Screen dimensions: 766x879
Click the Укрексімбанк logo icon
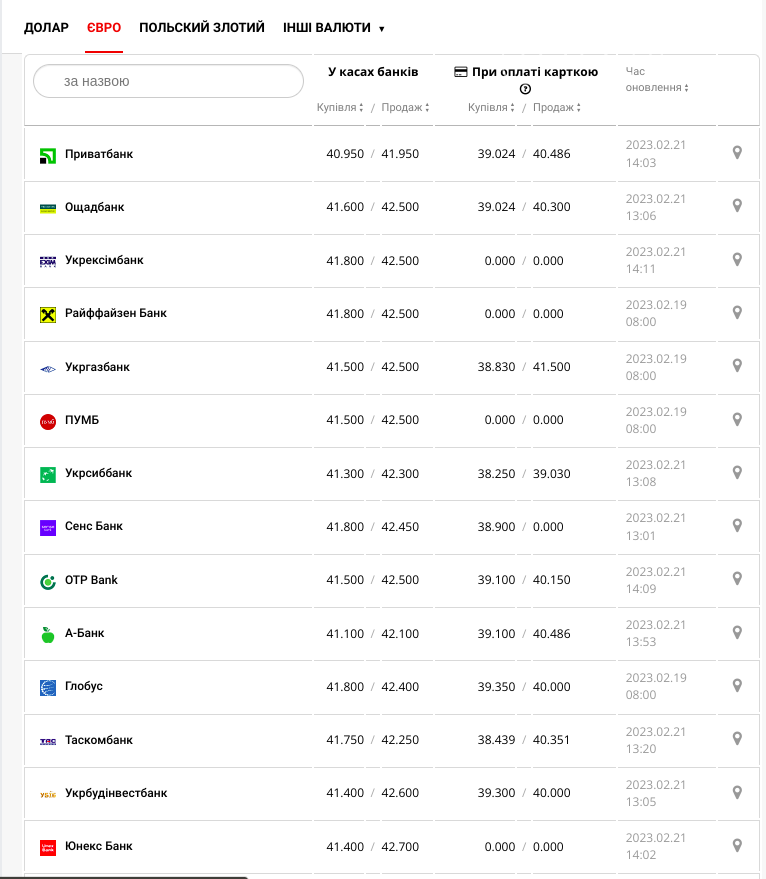pos(48,262)
